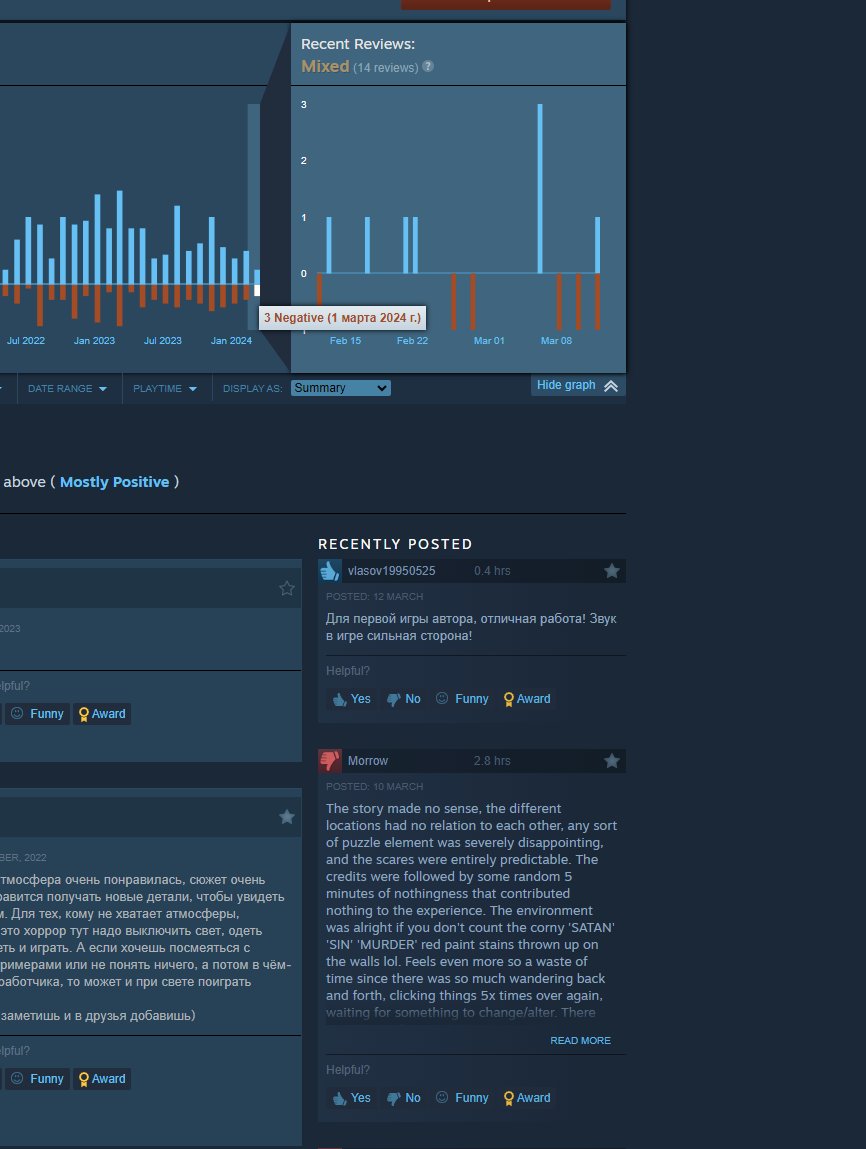Click the Funny smiley icon under vlasov19950525's review
The height and width of the screenshot is (1149, 866).
(x=440, y=699)
